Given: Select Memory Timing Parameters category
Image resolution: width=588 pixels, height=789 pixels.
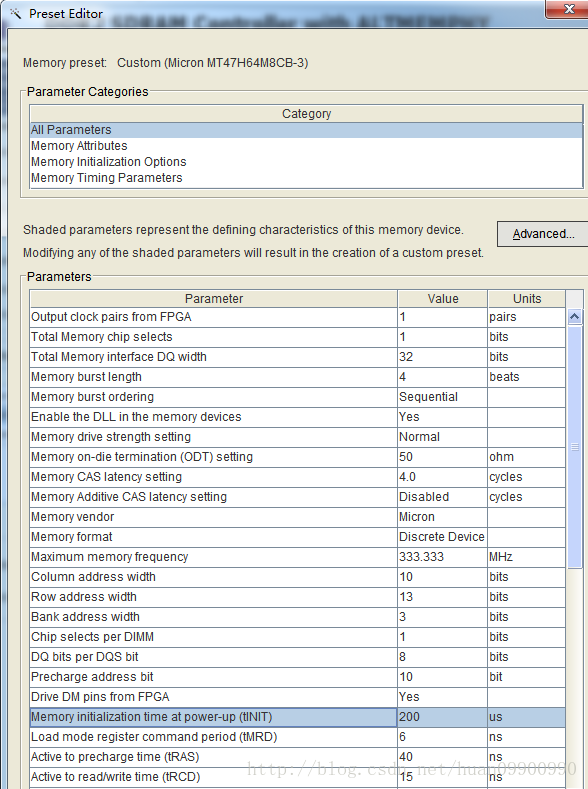Looking at the screenshot, I should pyautogui.click(x=306, y=178).
